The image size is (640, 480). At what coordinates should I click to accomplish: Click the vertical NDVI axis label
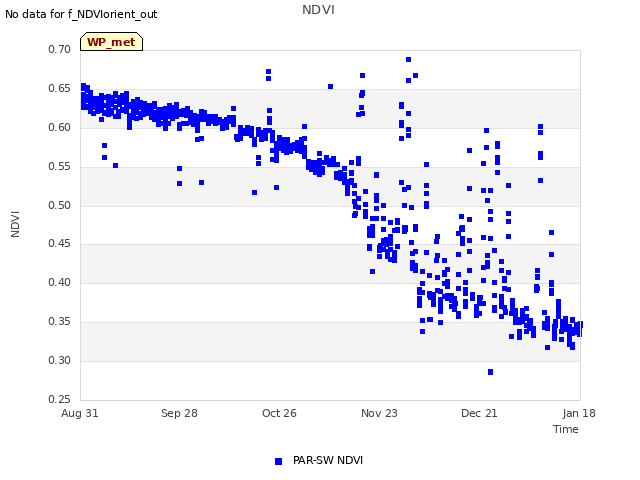coord(15,224)
